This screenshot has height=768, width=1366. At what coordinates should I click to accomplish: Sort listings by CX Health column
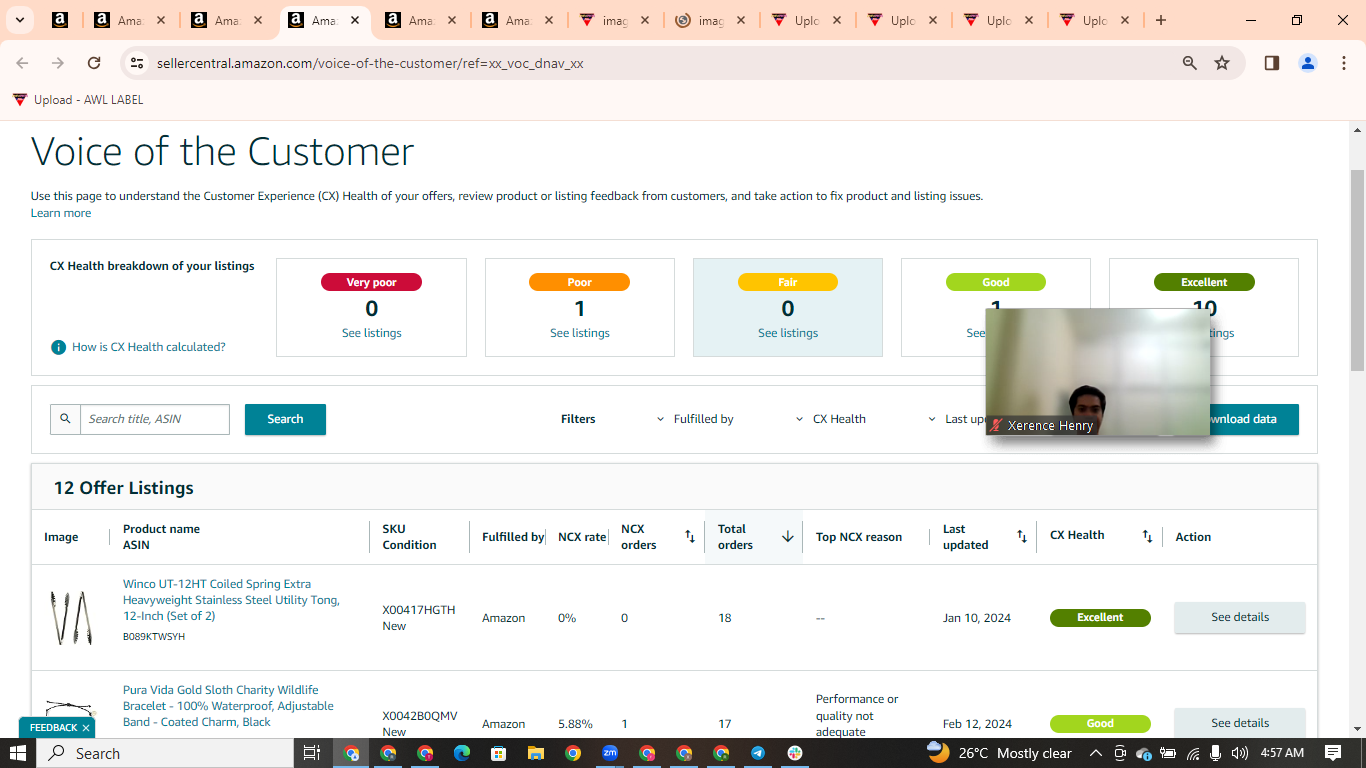point(1148,536)
